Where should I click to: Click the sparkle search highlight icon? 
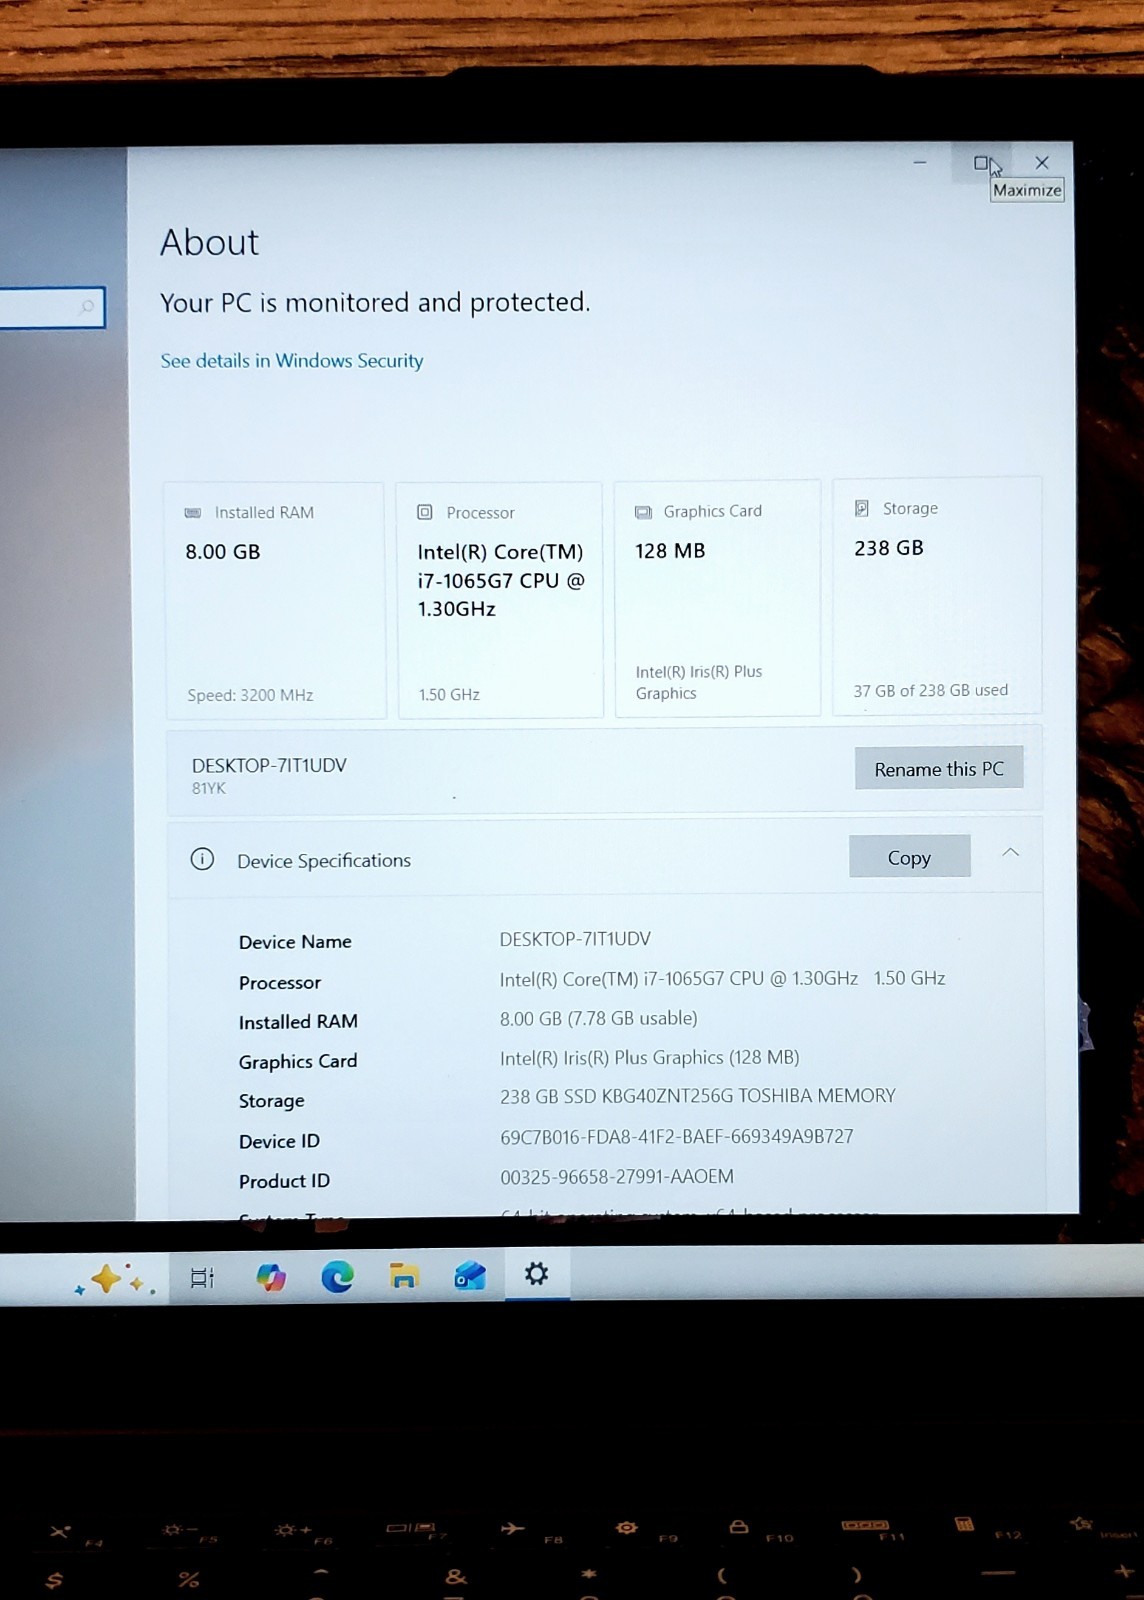[114, 1279]
